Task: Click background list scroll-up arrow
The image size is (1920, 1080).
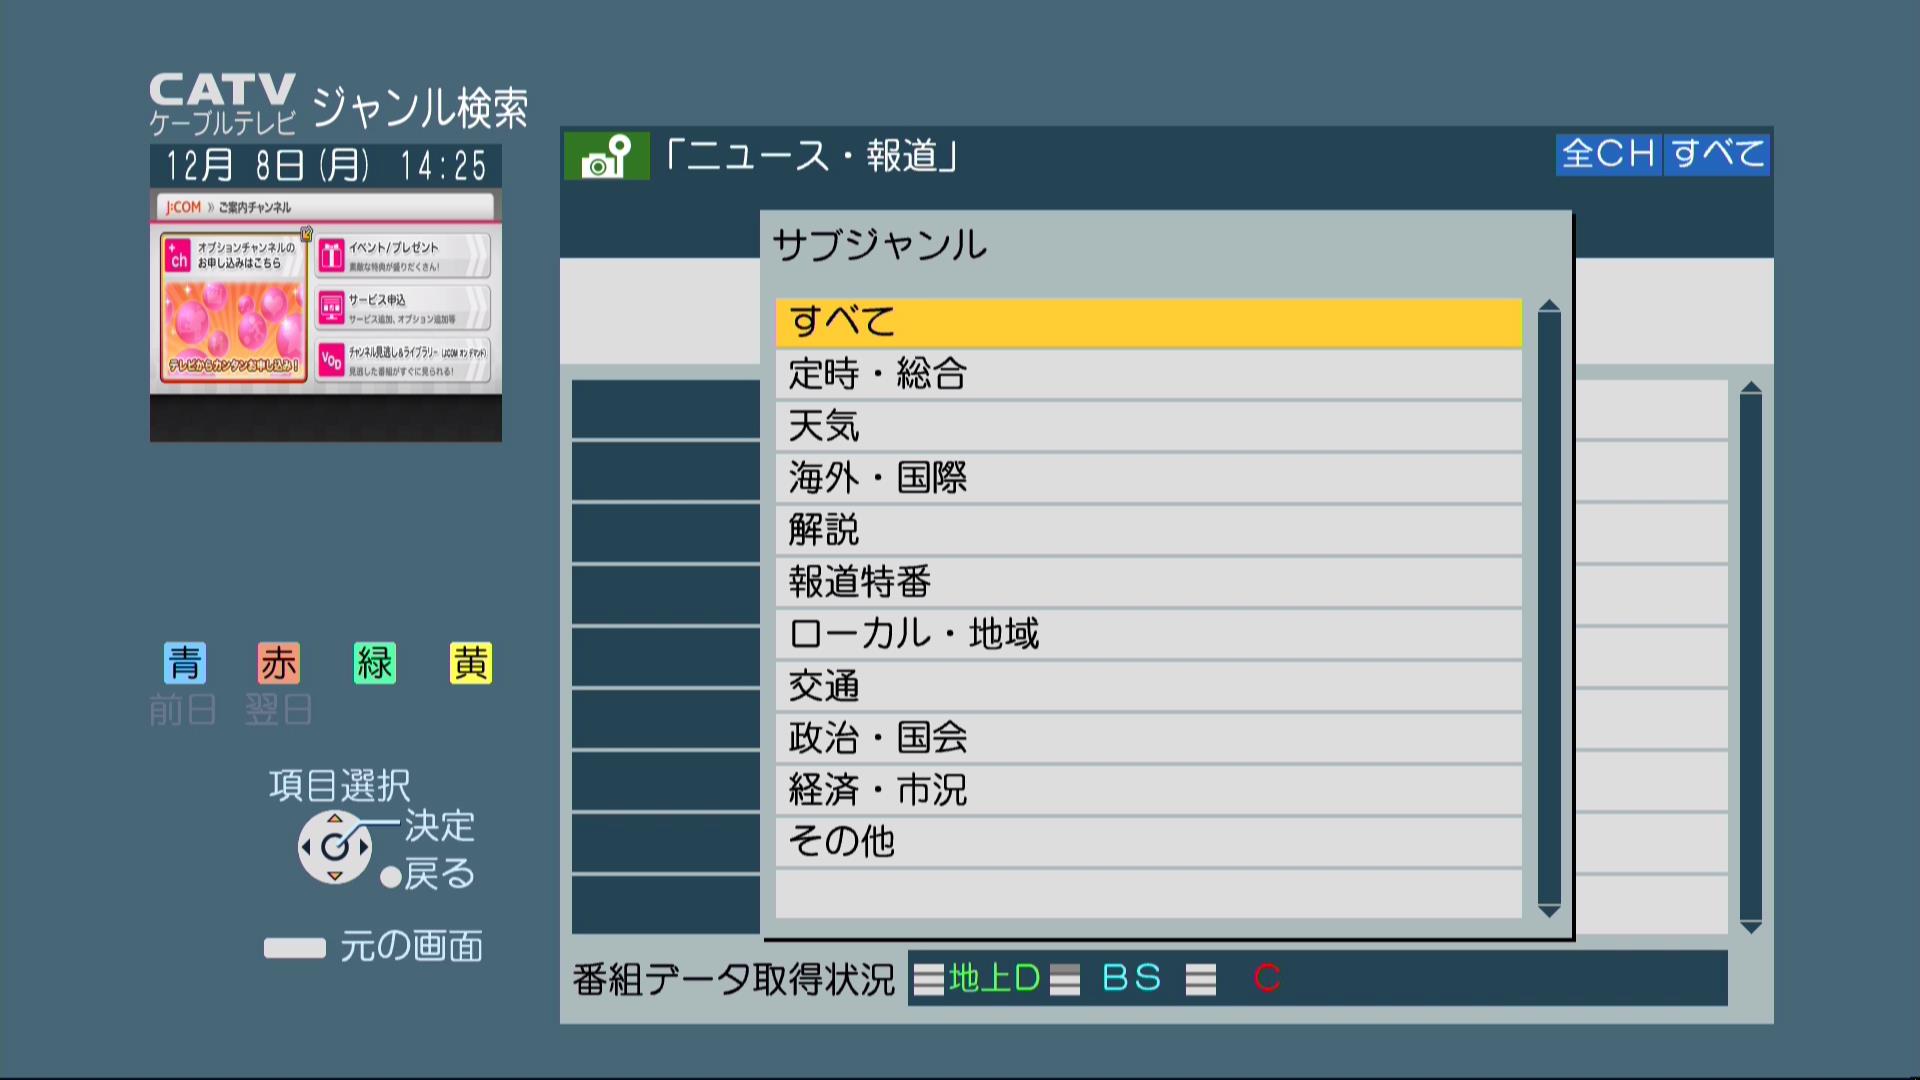Action: (1750, 388)
